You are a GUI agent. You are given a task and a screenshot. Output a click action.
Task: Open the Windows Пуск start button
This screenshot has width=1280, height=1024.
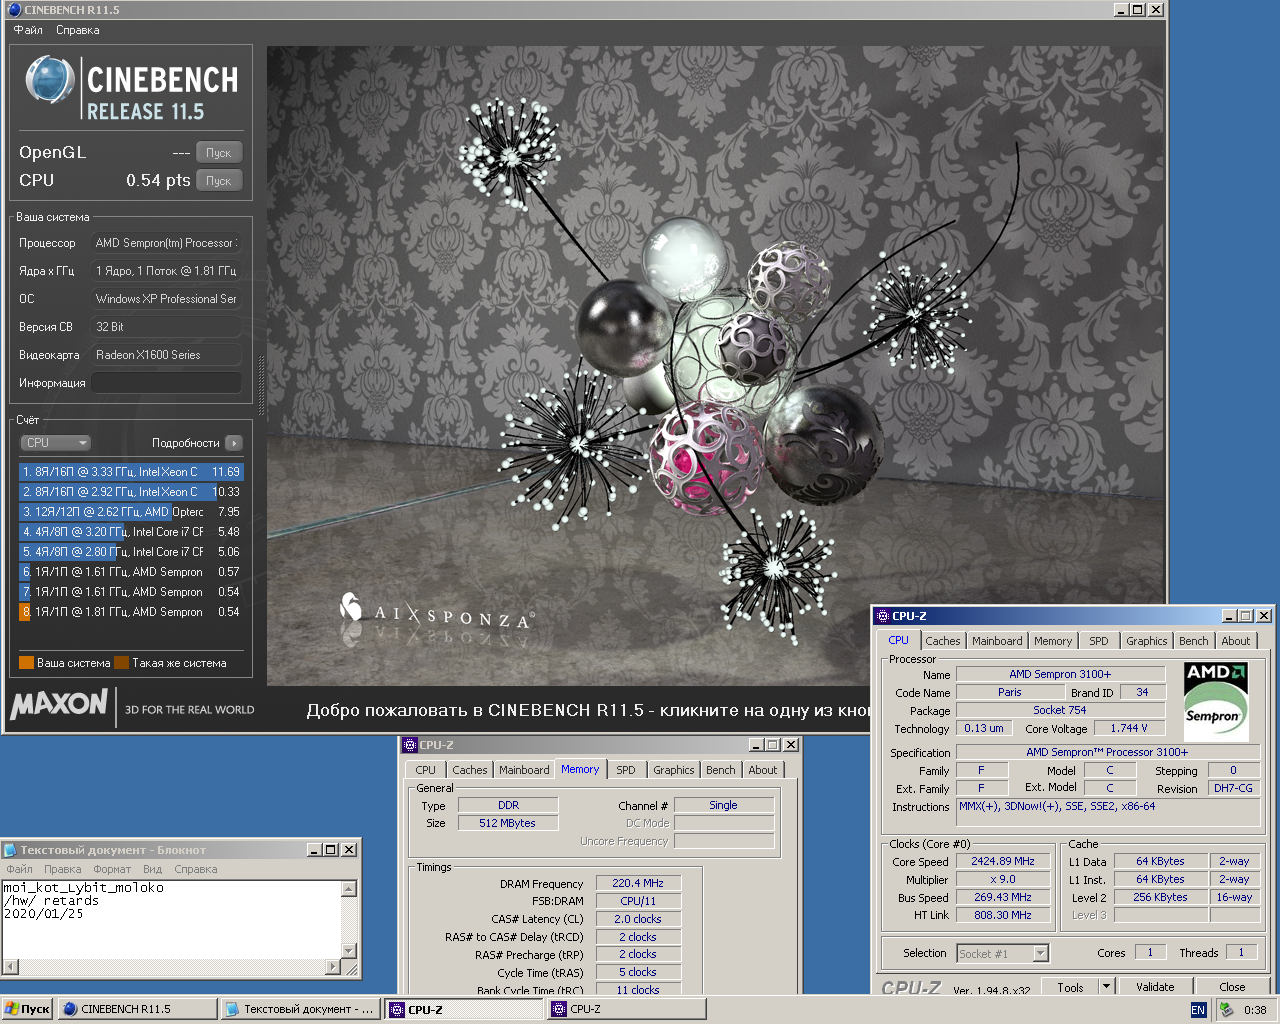tap(28, 1009)
